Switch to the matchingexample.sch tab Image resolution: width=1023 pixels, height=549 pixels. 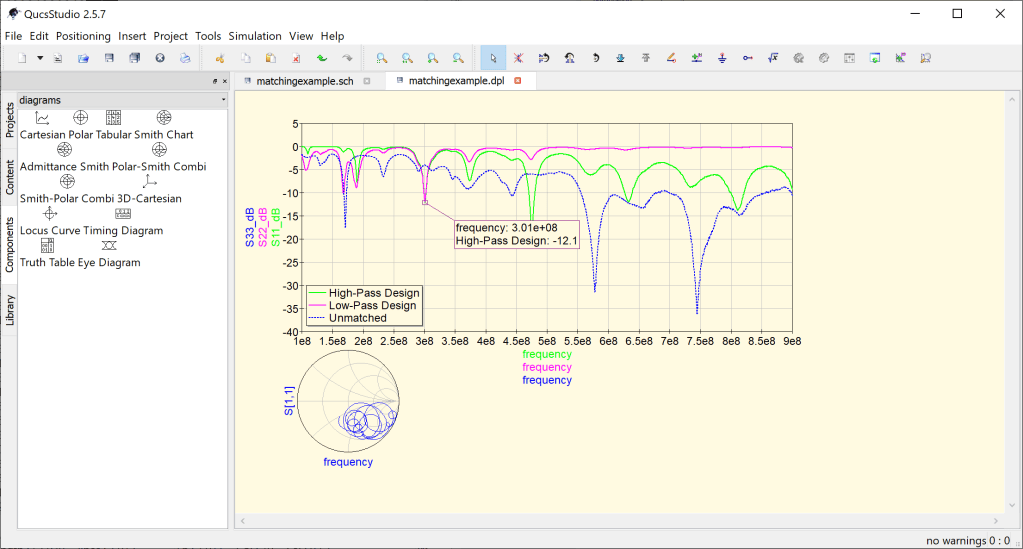[305, 81]
